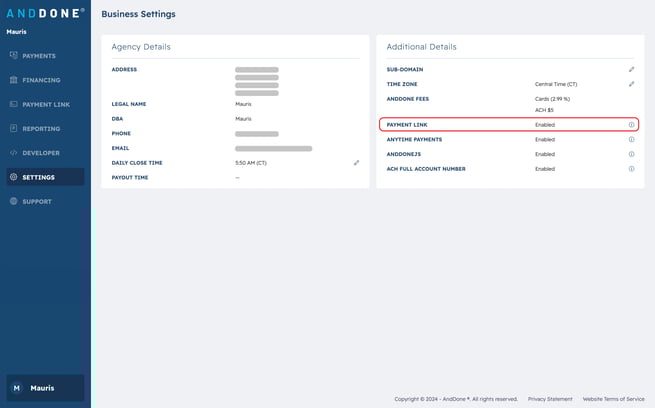Select the Settings menu item
Screen dimensions: 655x408
(45, 177)
